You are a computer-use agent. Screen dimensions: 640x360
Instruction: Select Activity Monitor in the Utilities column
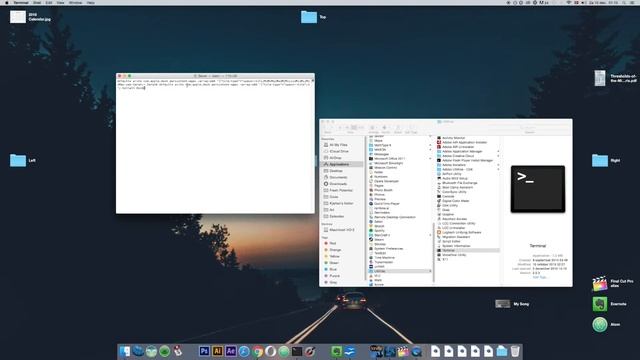click(x=453, y=138)
